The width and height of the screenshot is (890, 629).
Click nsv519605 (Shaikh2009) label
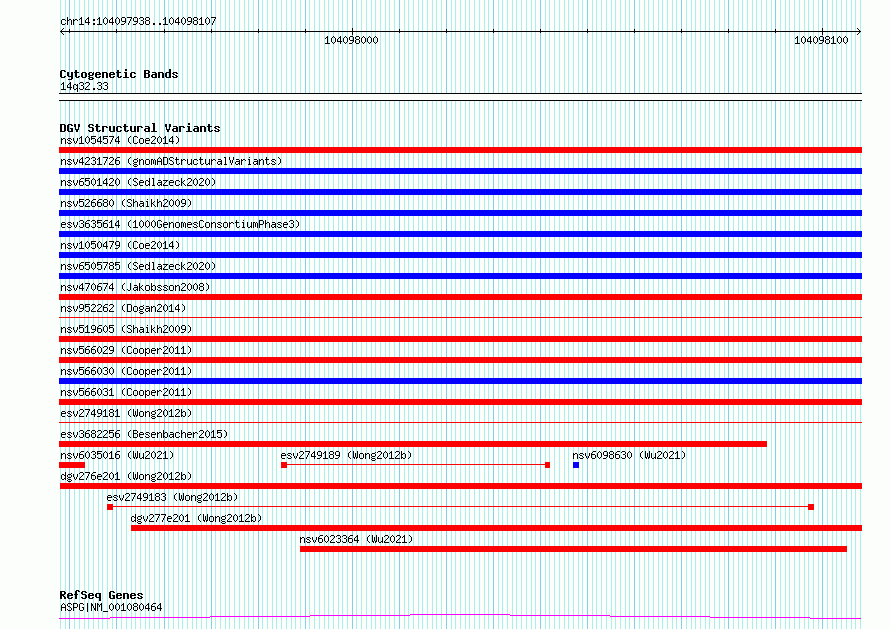coord(126,329)
